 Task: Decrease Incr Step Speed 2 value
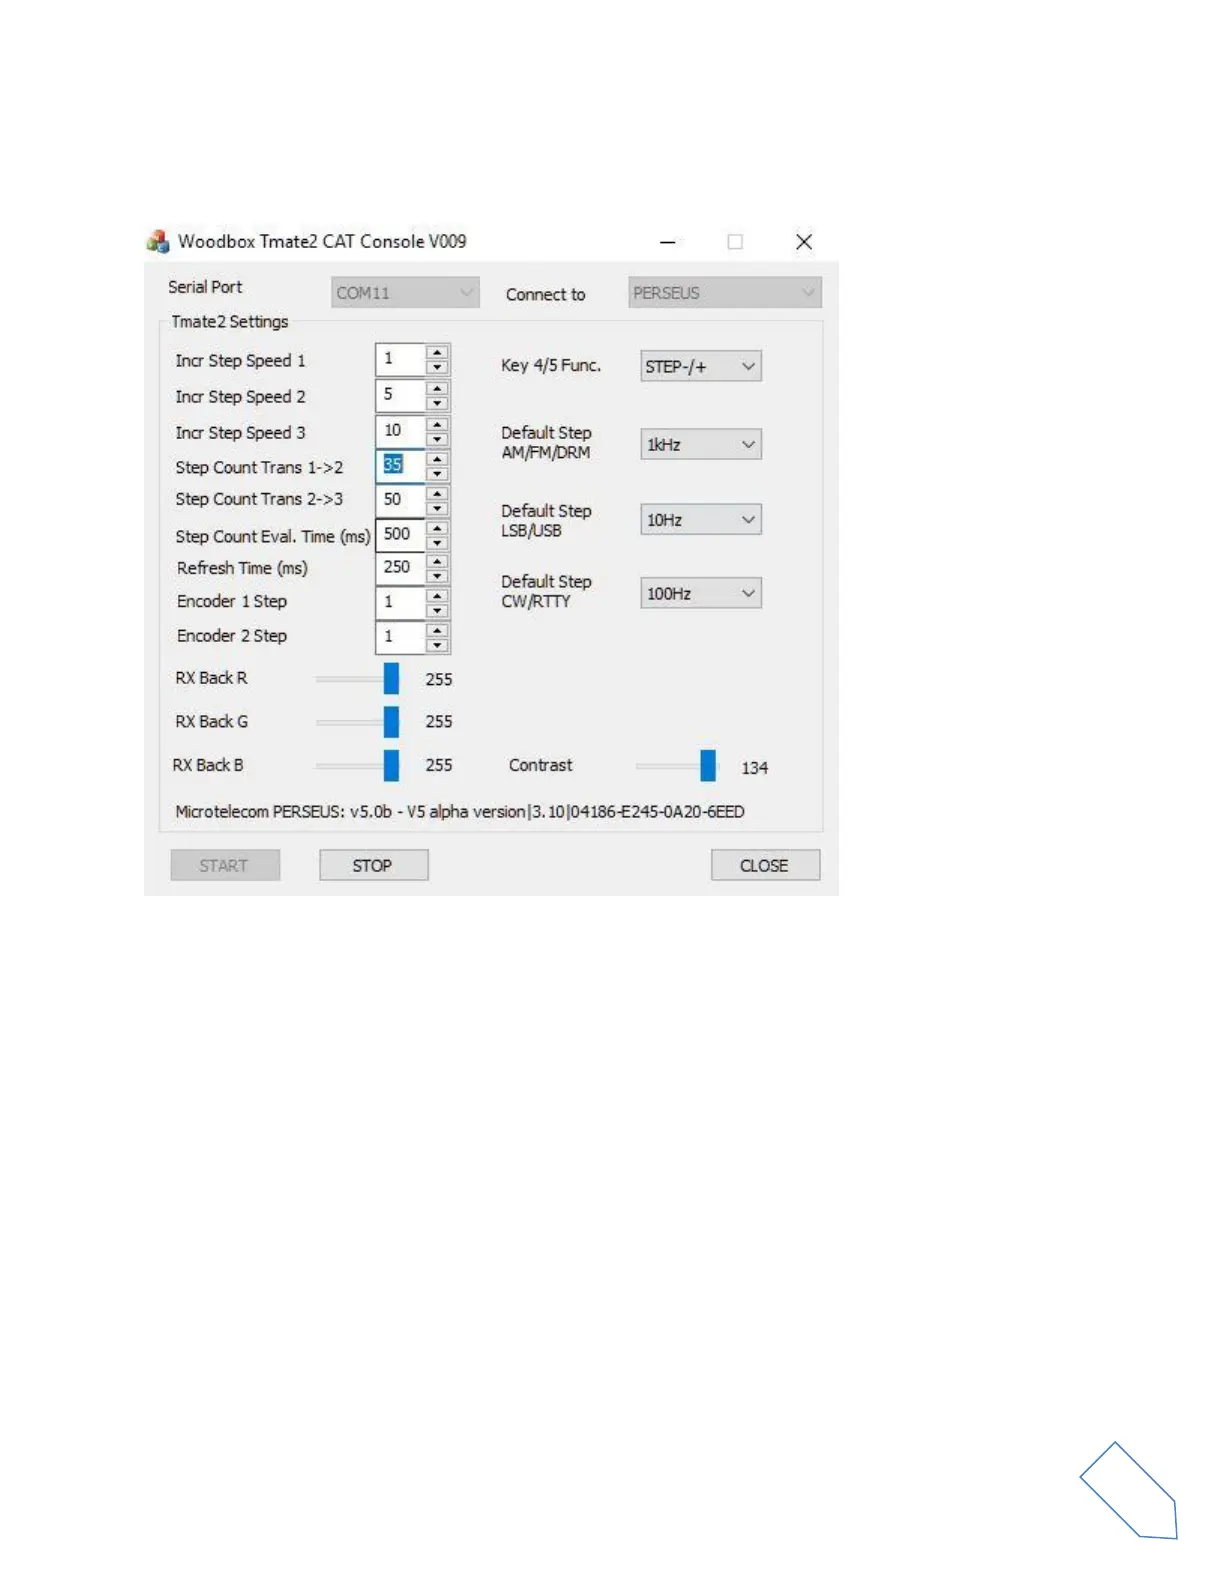(437, 403)
